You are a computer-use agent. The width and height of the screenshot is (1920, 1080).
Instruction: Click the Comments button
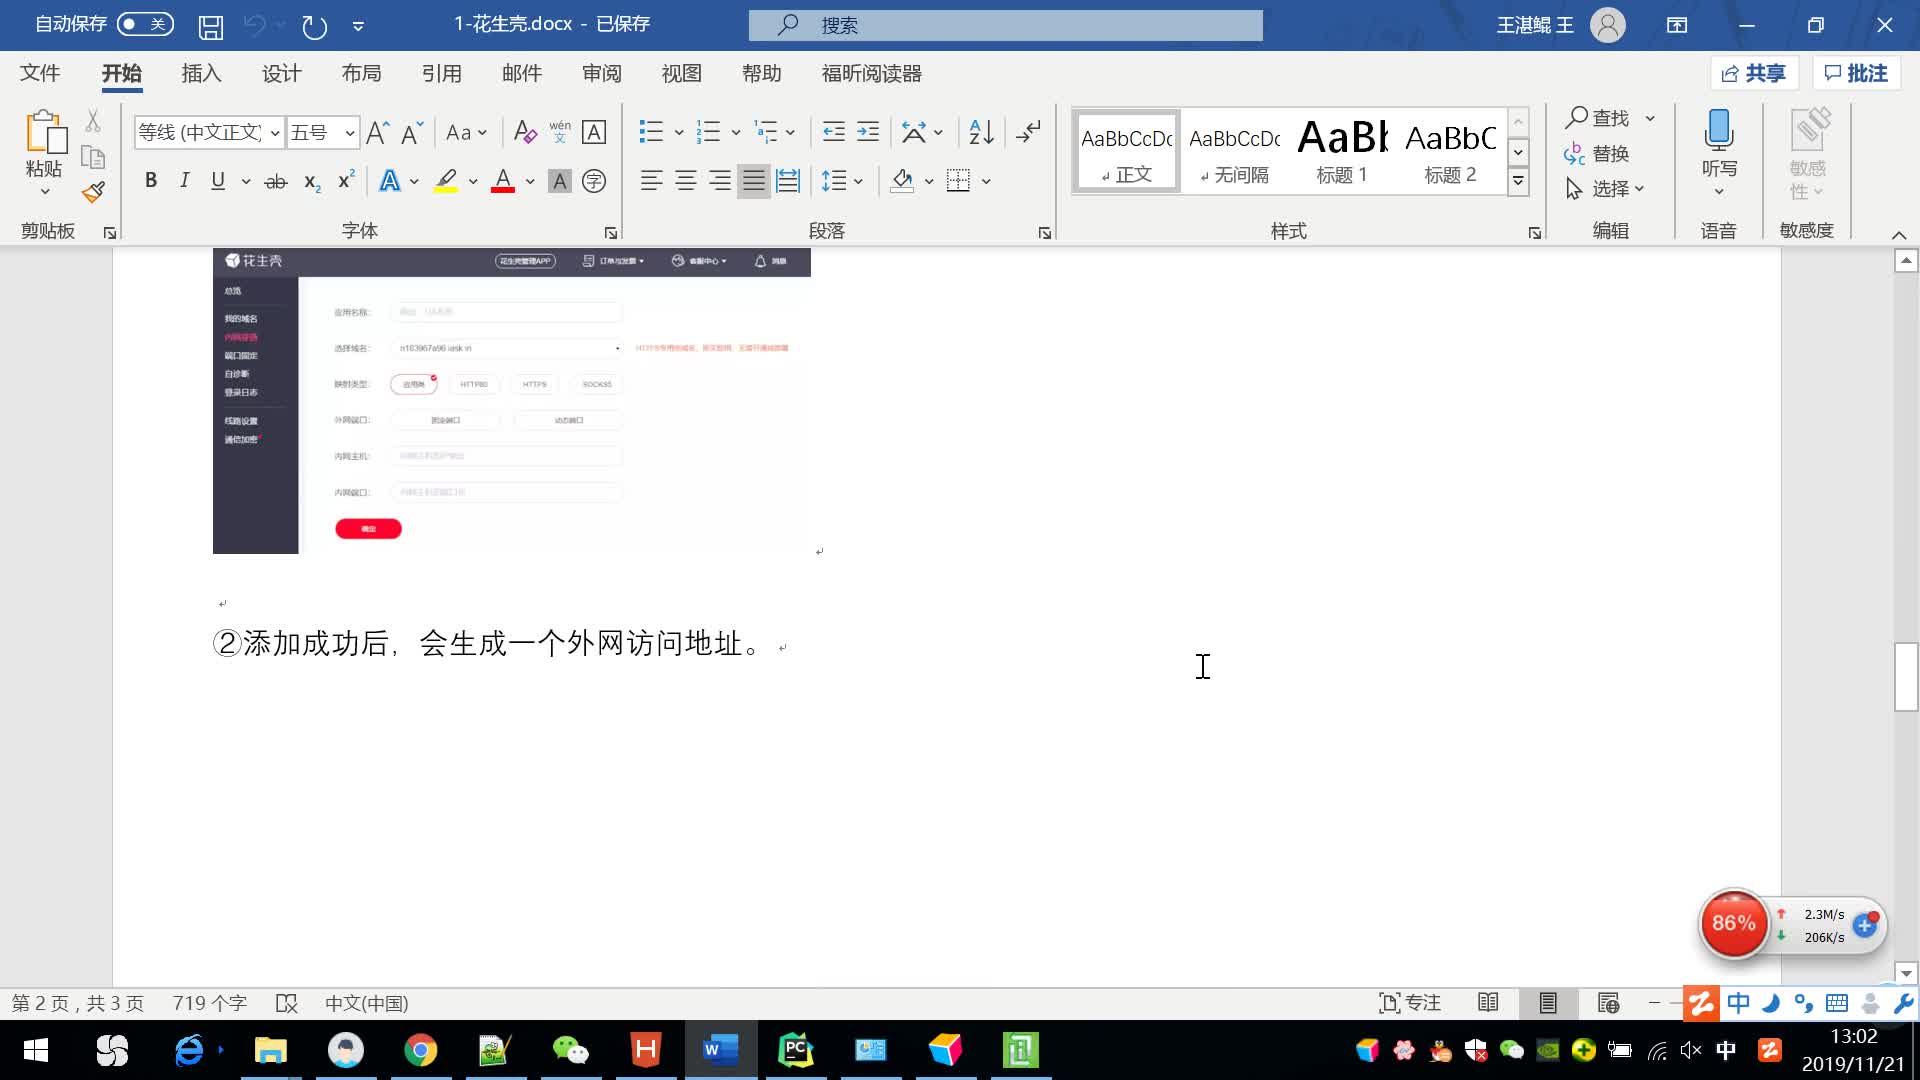coord(1856,73)
